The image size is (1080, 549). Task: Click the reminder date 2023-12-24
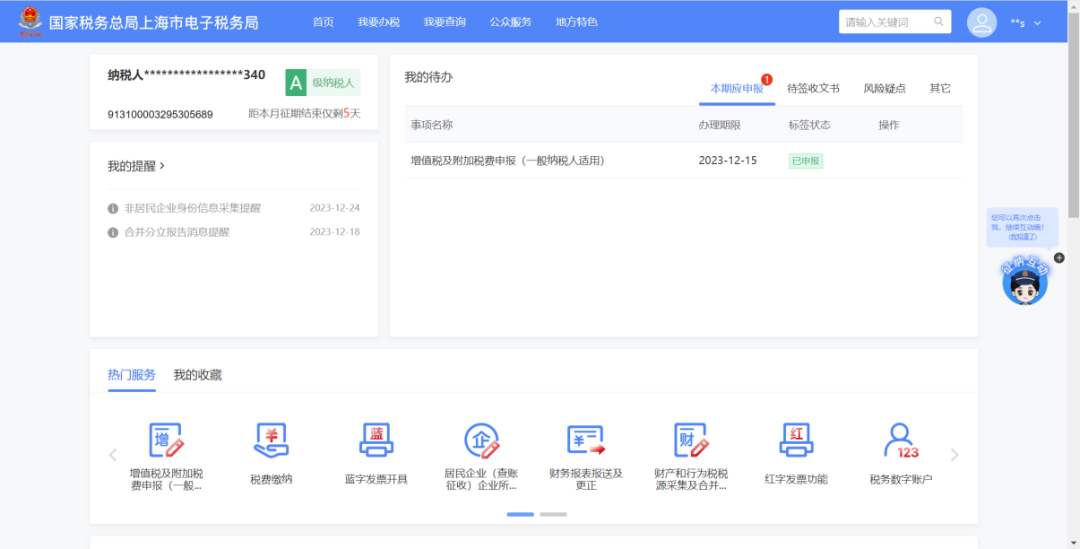coord(335,208)
